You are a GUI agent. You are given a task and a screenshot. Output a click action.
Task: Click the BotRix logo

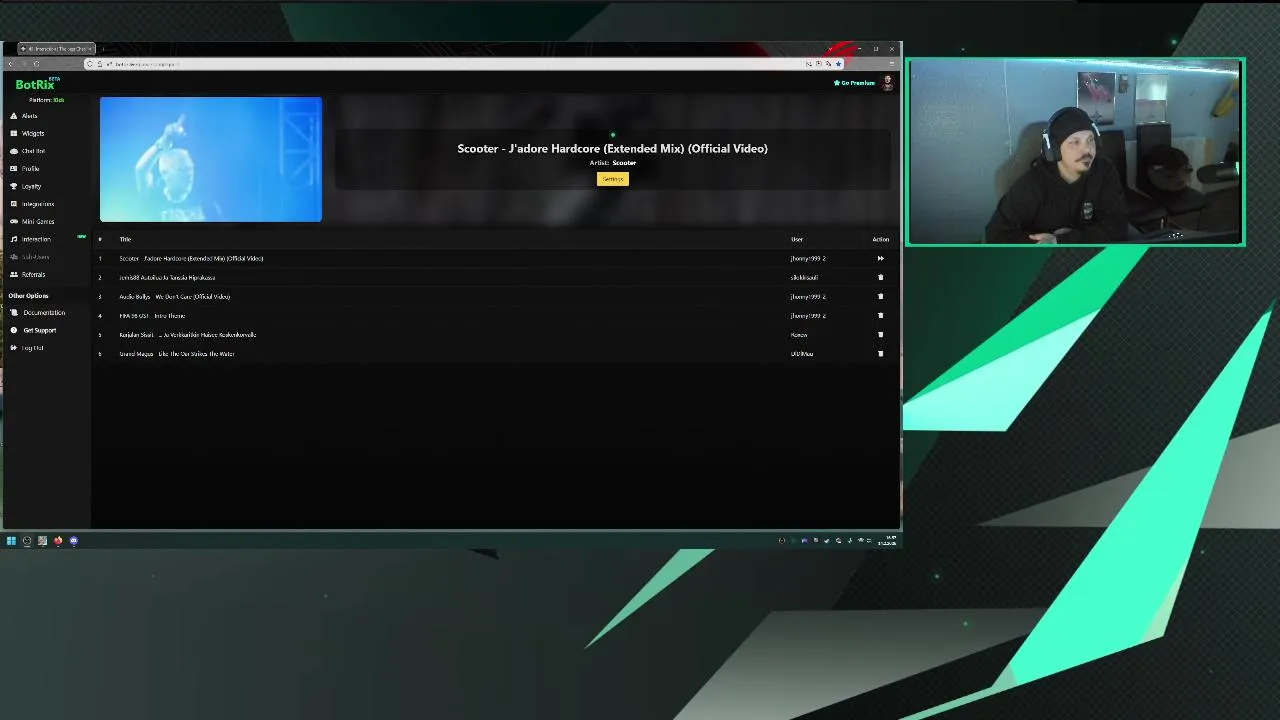36,85
